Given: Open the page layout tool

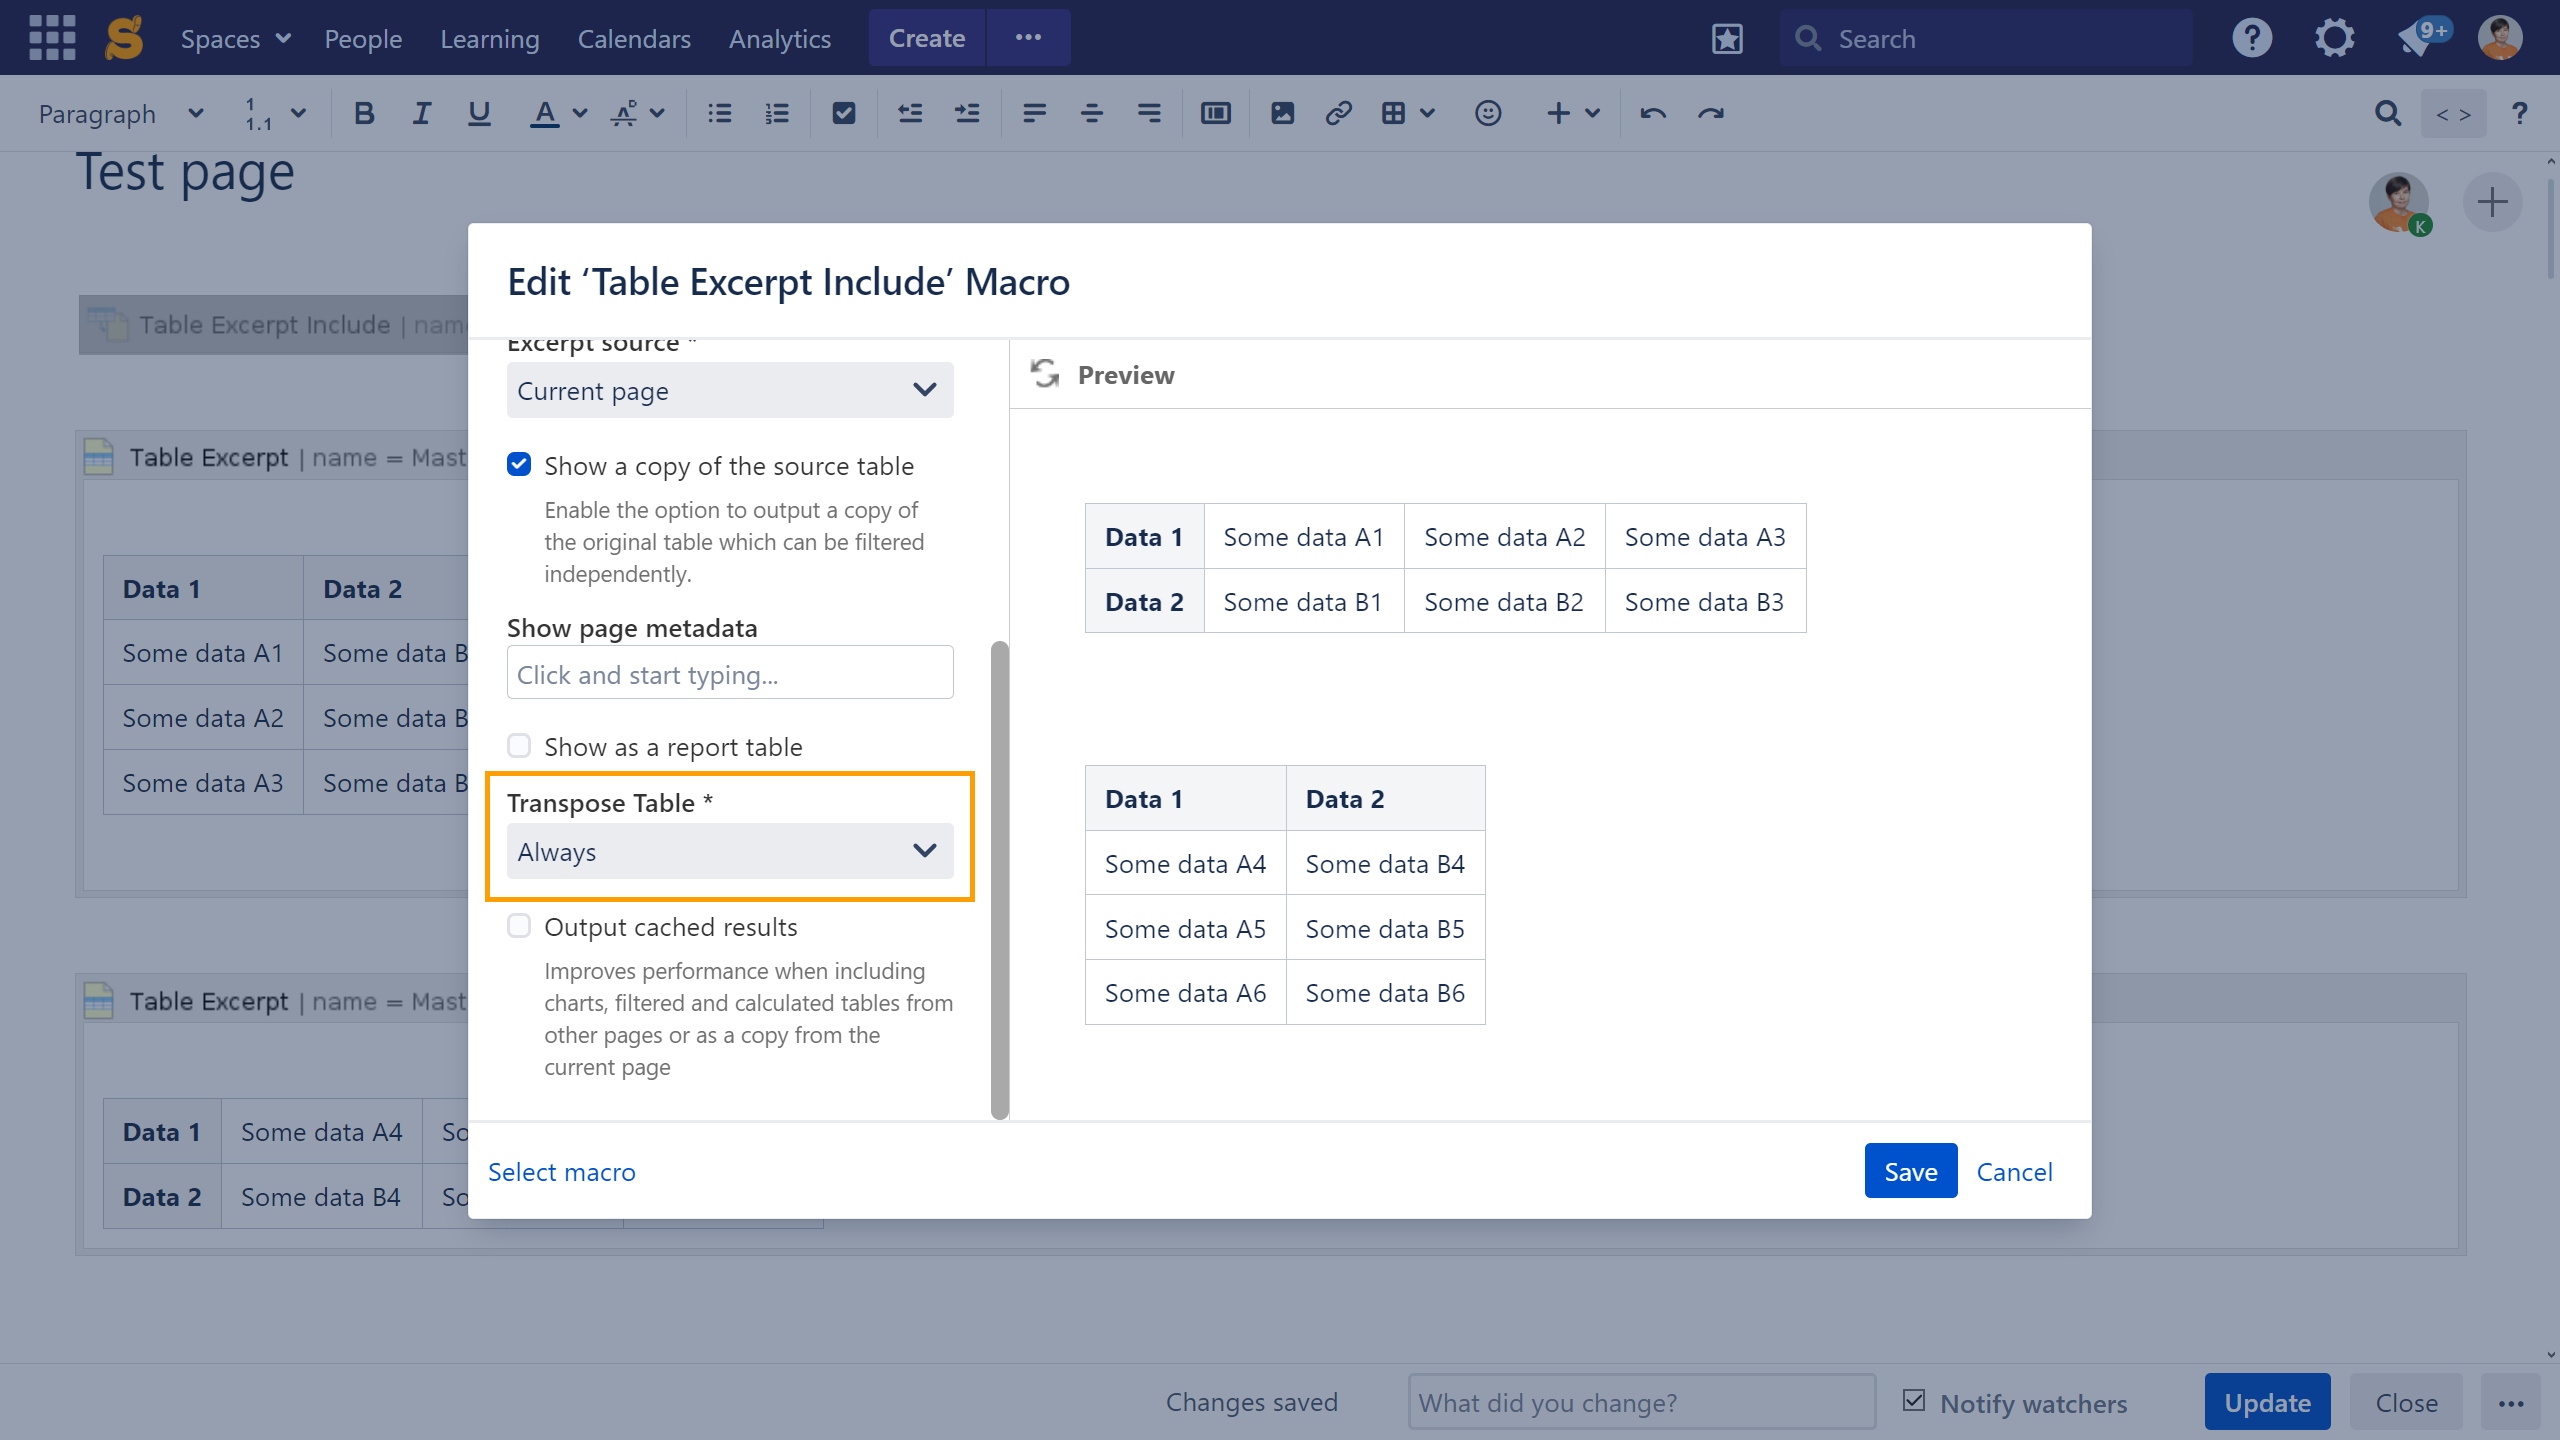Looking at the screenshot, I should 1216,113.
